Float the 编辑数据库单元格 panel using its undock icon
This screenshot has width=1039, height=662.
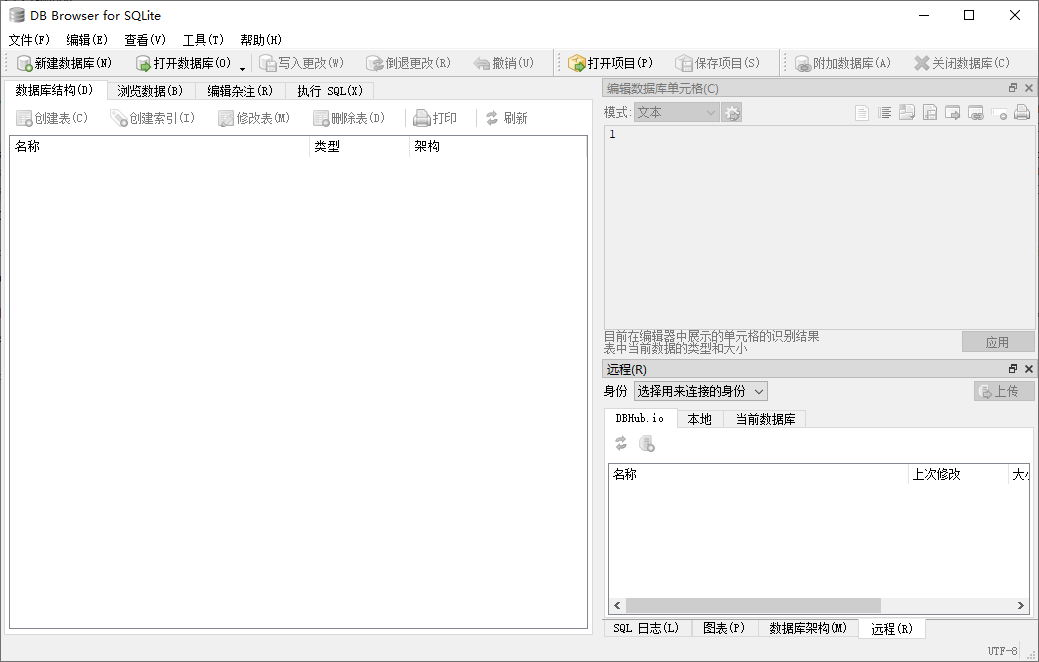1012,89
